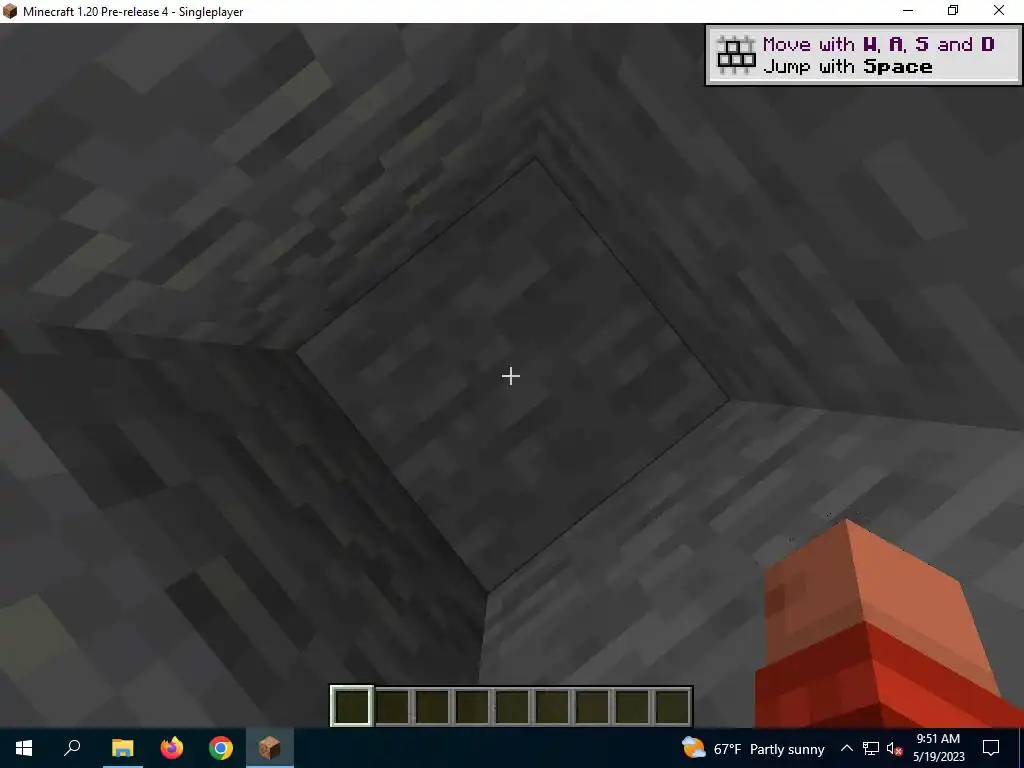This screenshot has width=1024, height=768.
Task: Click the Minecraft taskbar icon
Action: pyautogui.click(x=270, y=748)
